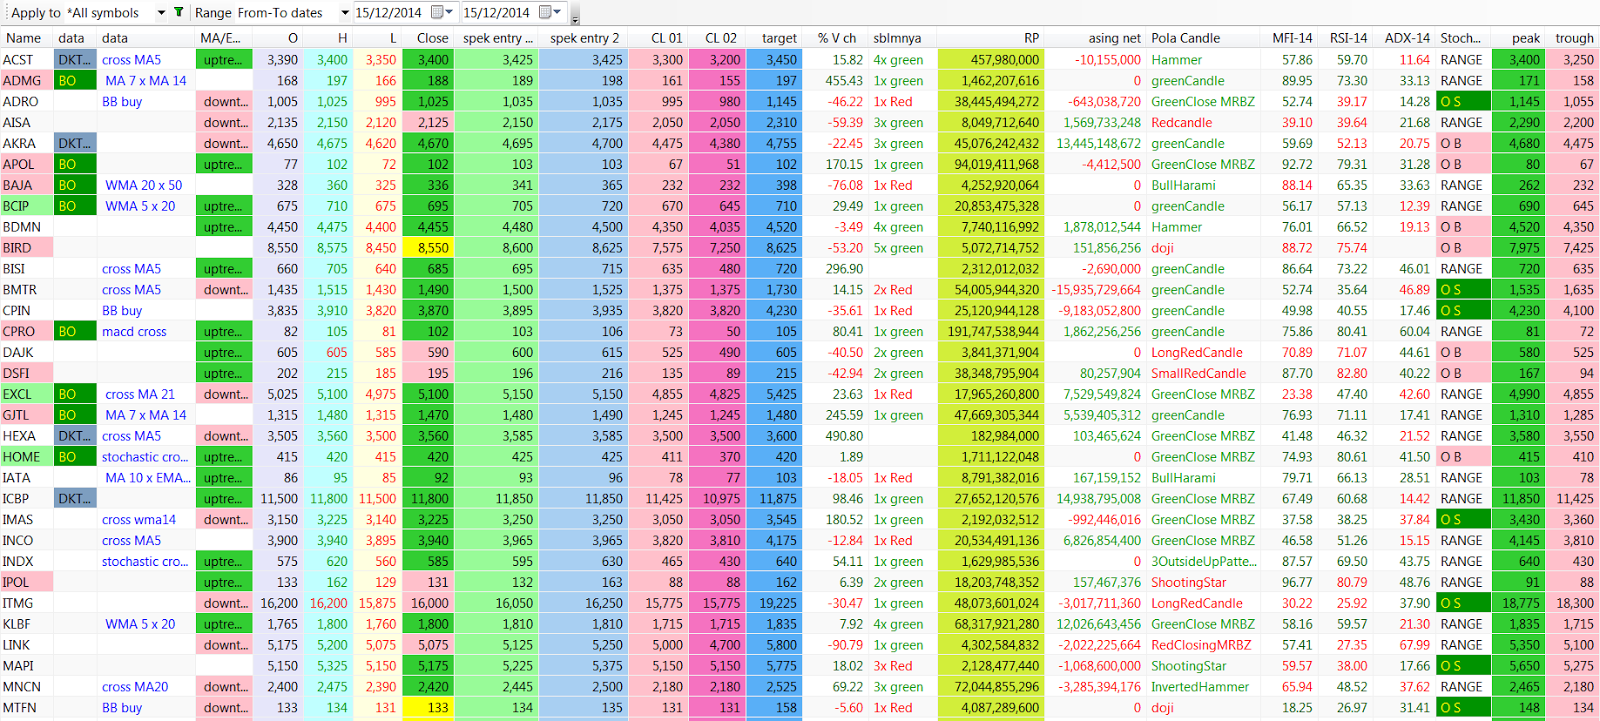Sort by the MFI-14 column header
This screenshot has height=721, width=1600.
pos(1290,38)
